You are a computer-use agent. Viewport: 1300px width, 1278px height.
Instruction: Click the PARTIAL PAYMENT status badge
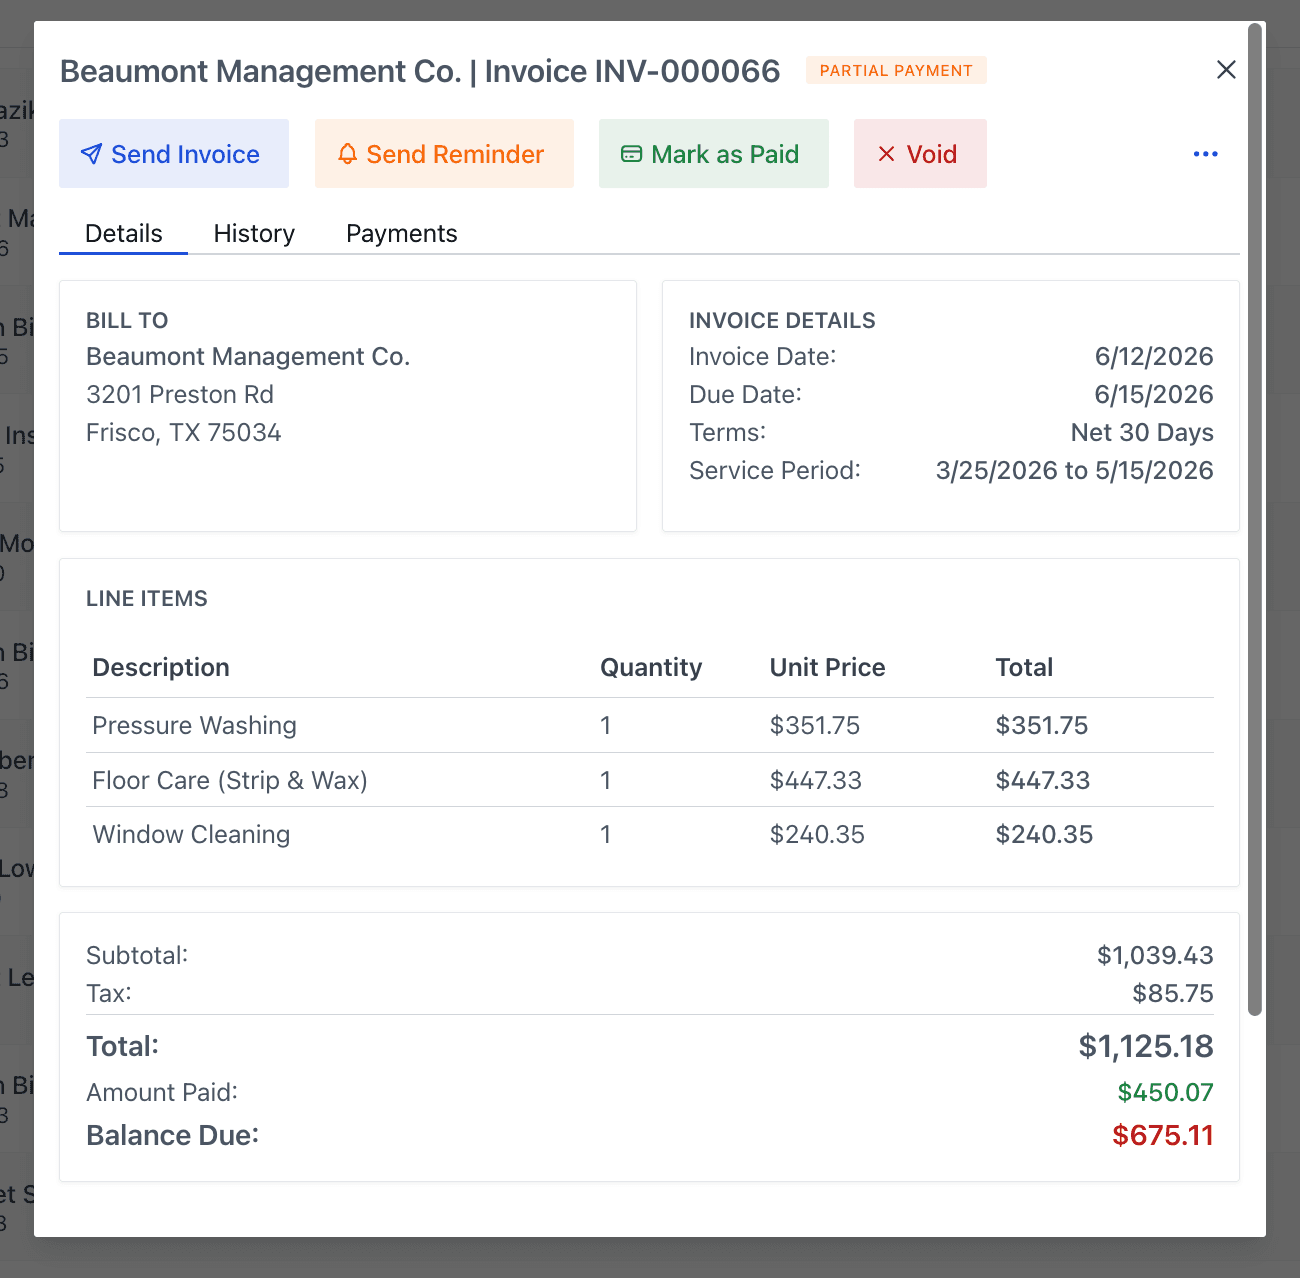tap(896, 70)
